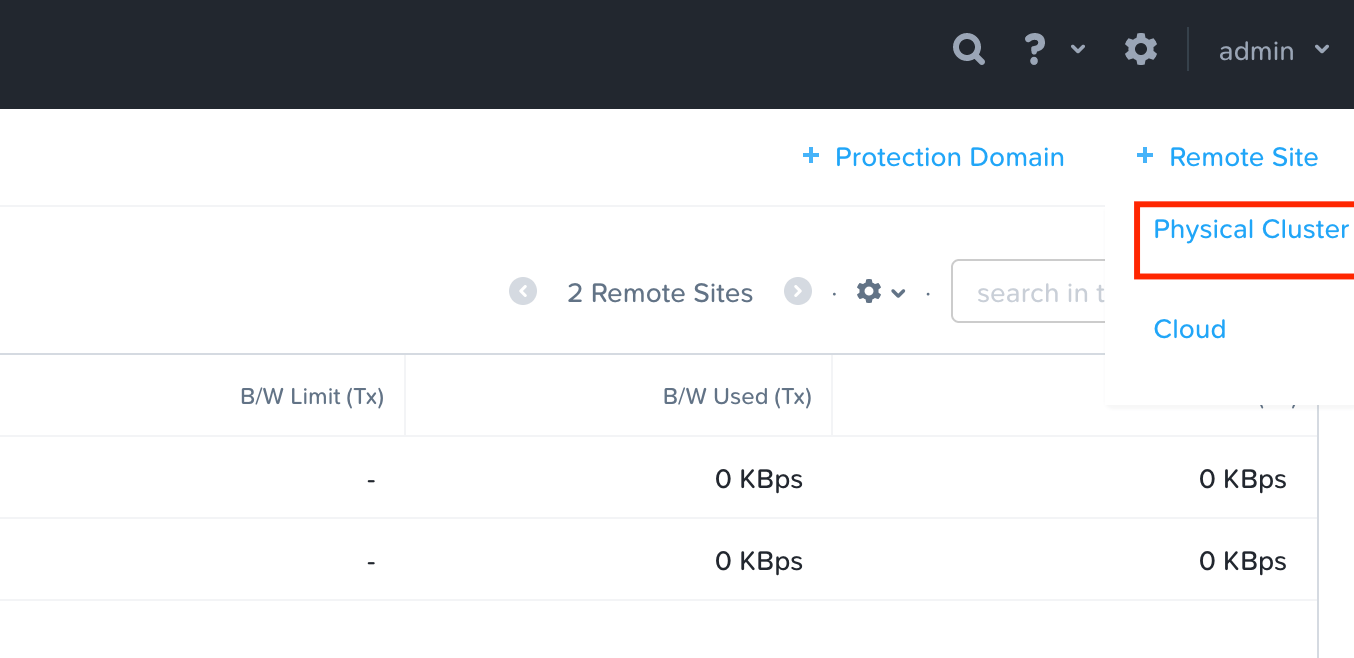Click the Remote Site link text
The height and width of the screenshot is (658, 1354).
(x=1243, y=157)
